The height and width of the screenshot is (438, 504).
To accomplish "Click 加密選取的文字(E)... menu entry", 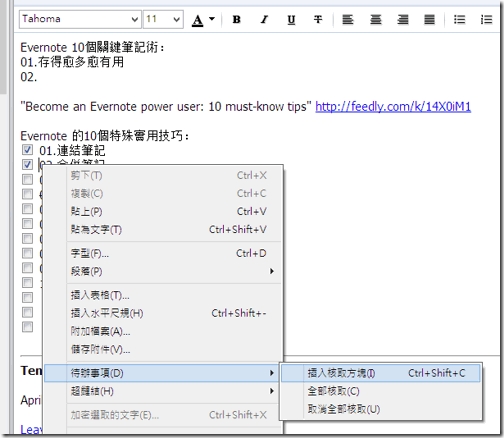I will (163, 415).
